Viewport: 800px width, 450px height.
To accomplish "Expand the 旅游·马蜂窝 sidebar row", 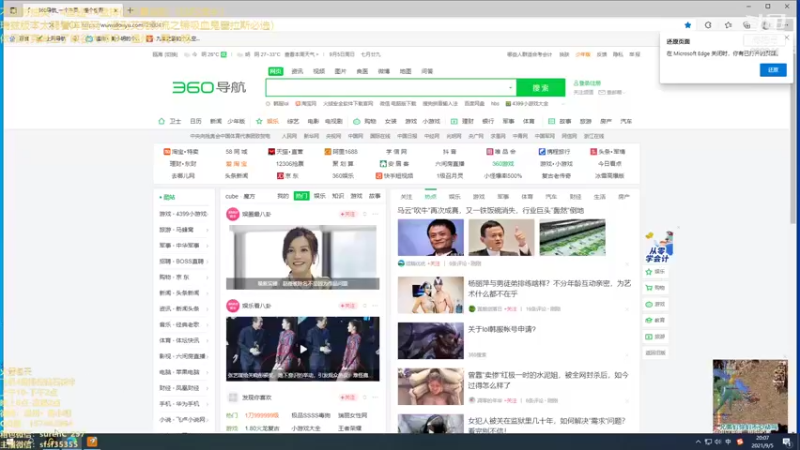I will (x=184, y=230).
